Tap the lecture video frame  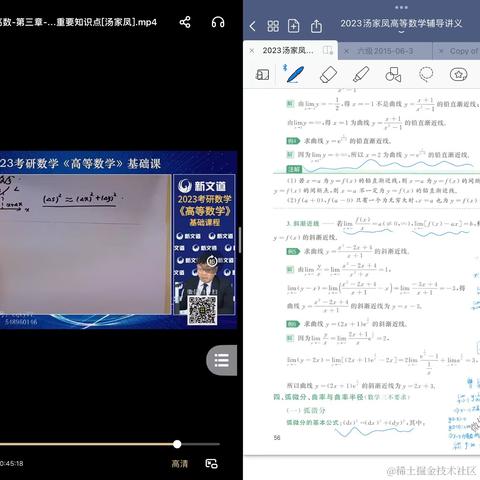click(118, 240)
